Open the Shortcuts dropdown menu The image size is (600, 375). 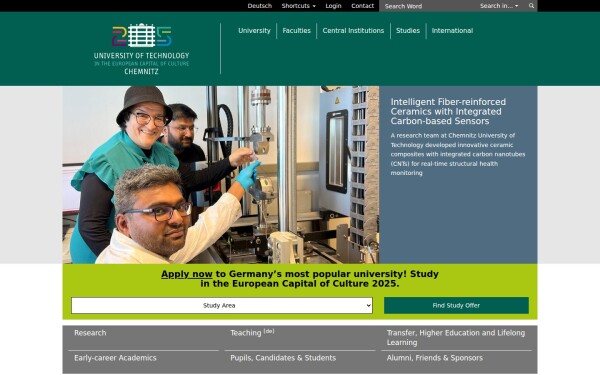(x=298, y=6)
